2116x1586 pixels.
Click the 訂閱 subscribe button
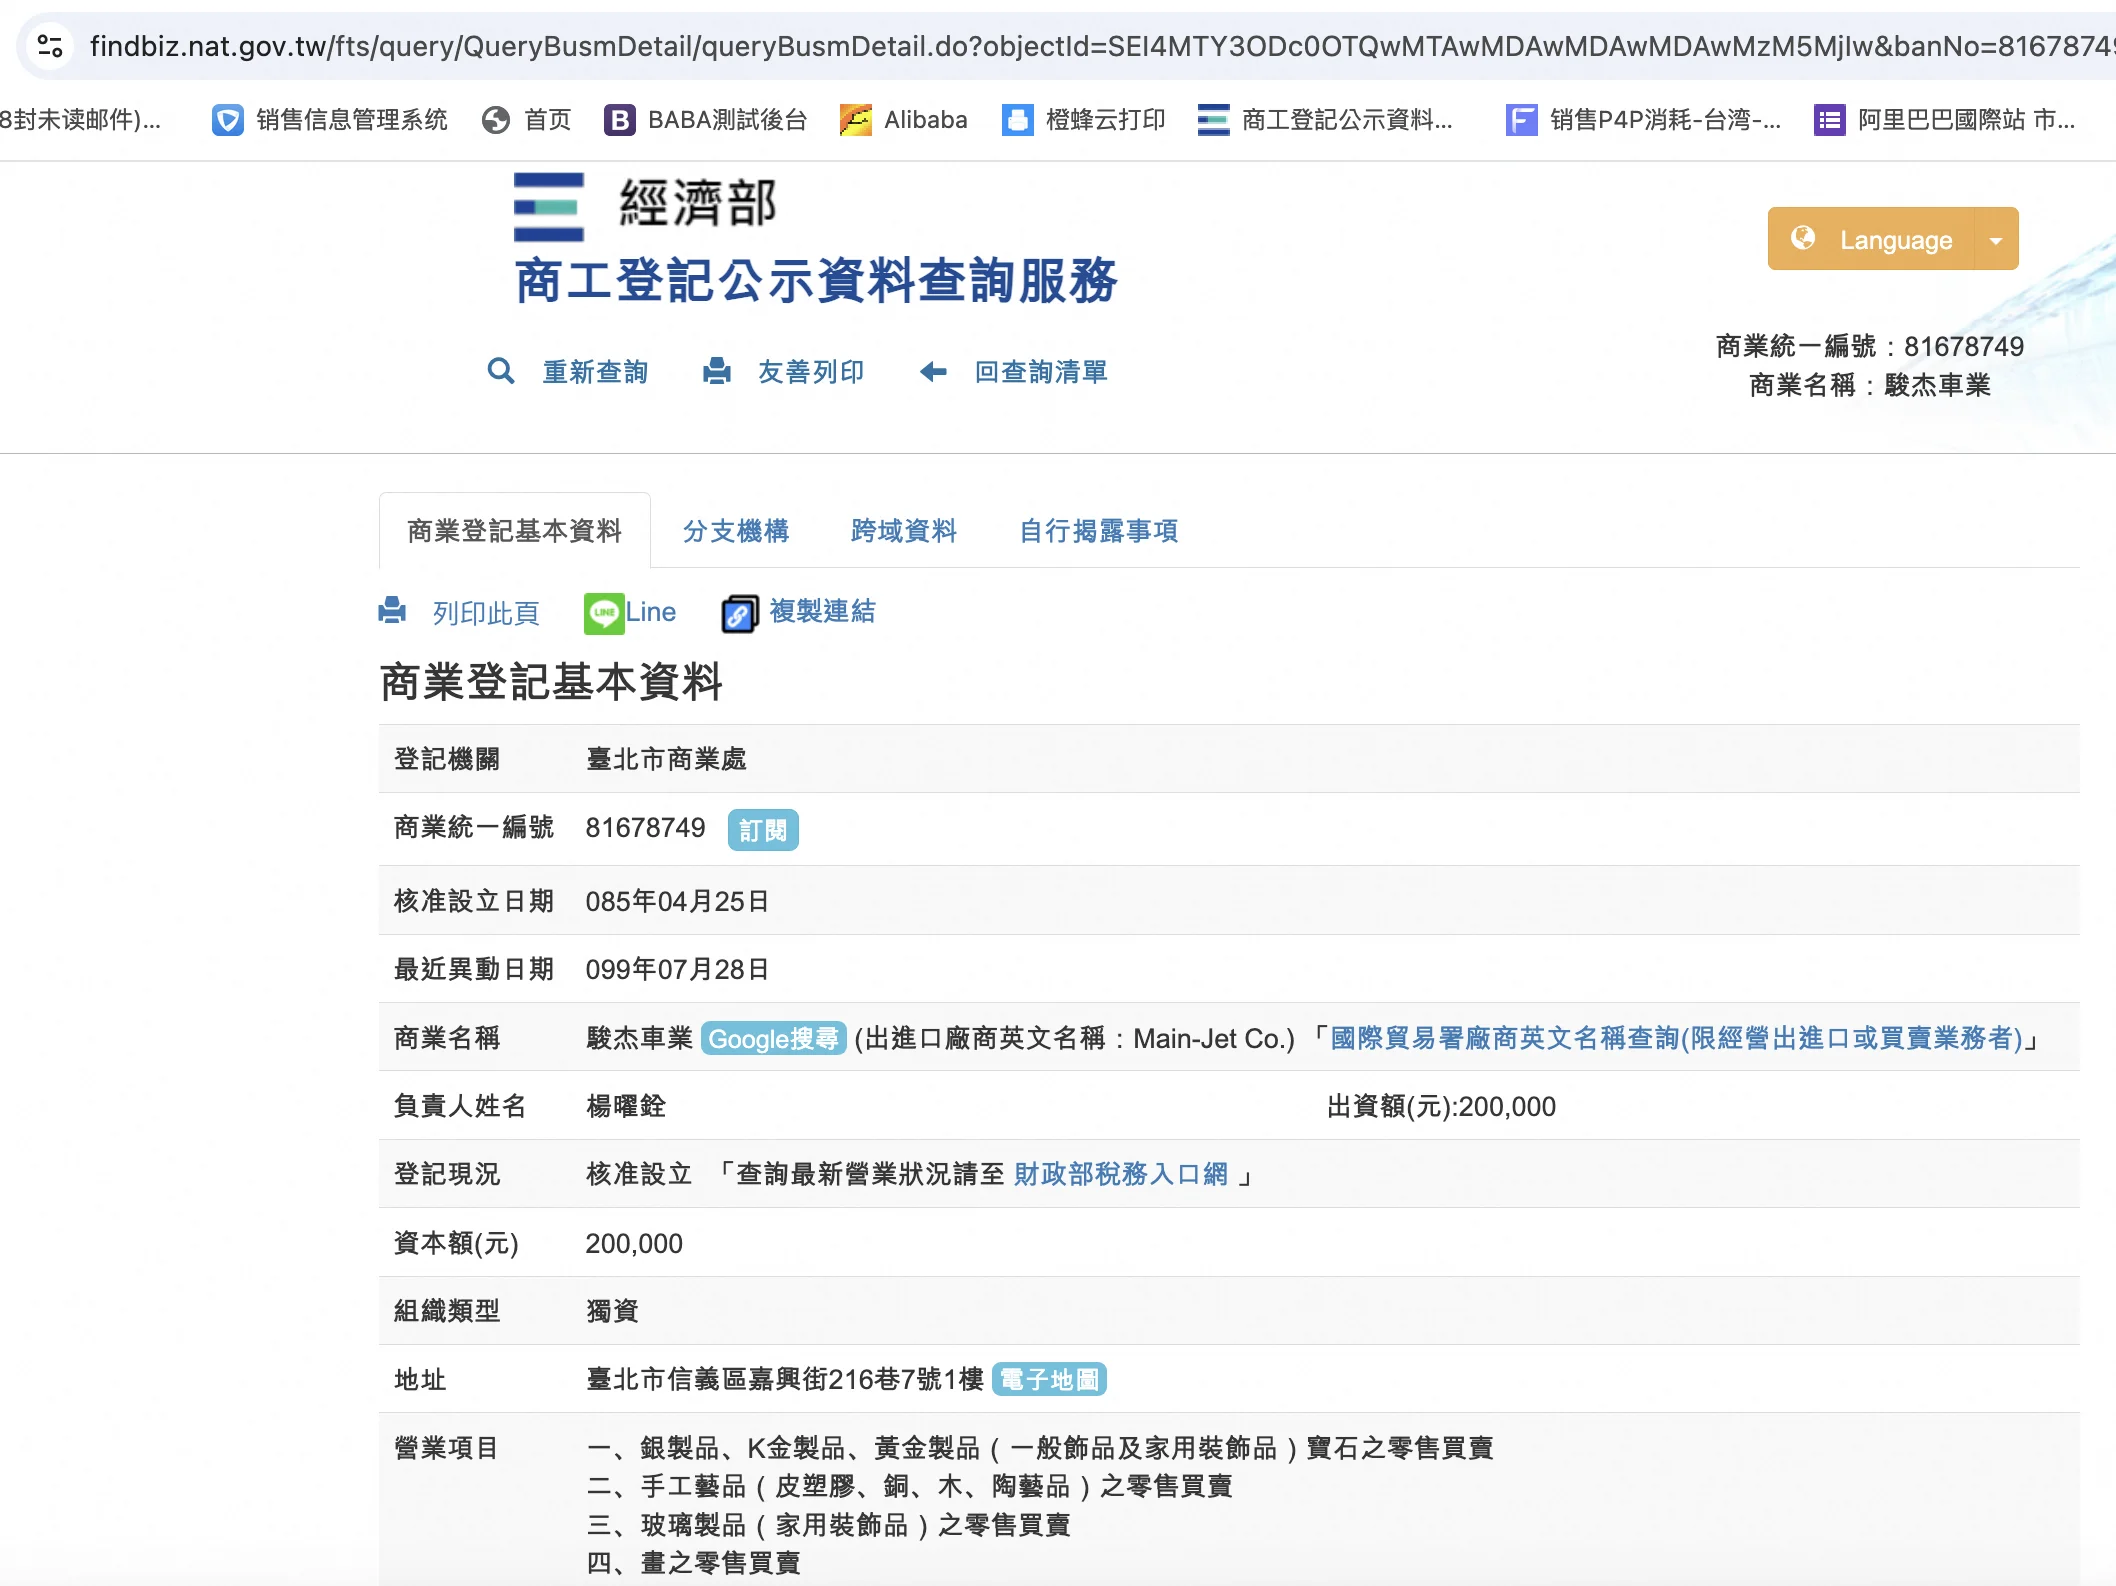pyautogui.click(x=763, y=830)
